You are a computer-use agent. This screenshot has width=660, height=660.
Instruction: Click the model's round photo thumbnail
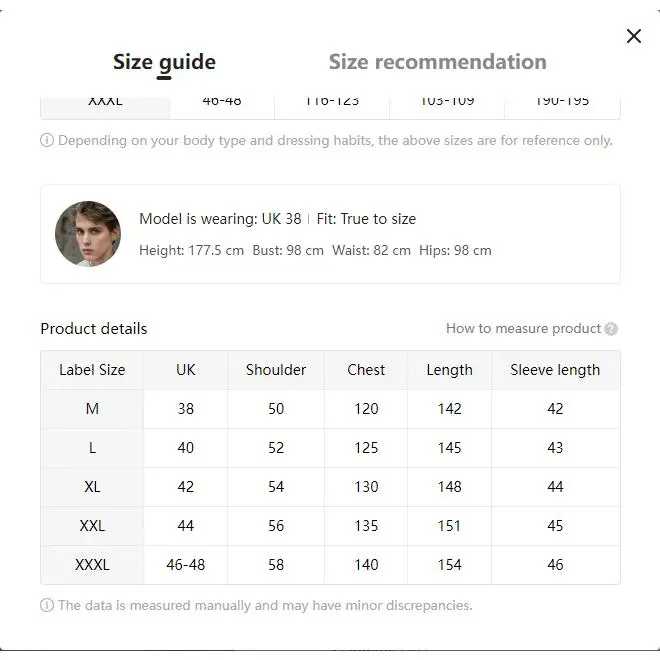88,234
